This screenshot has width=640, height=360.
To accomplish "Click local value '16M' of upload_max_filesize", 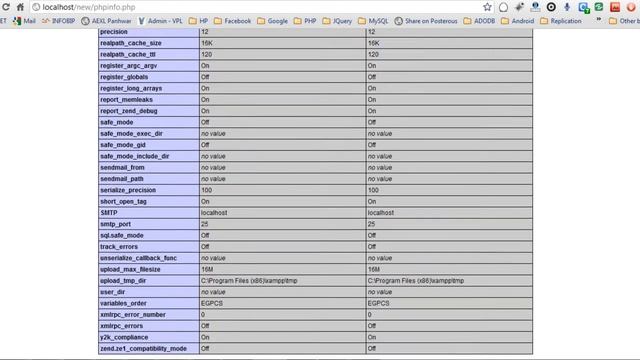I will [207, 269].
